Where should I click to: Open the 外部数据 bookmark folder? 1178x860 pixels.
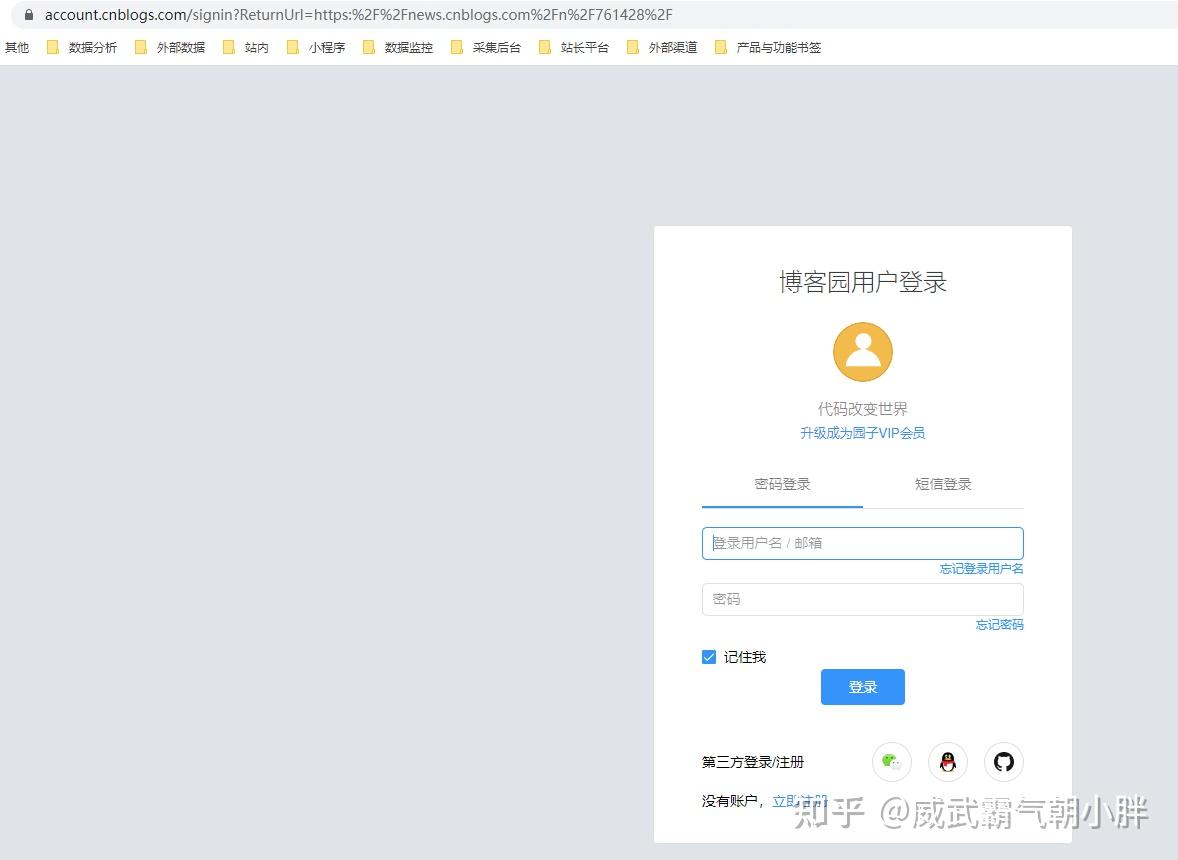tap(170, 47)
